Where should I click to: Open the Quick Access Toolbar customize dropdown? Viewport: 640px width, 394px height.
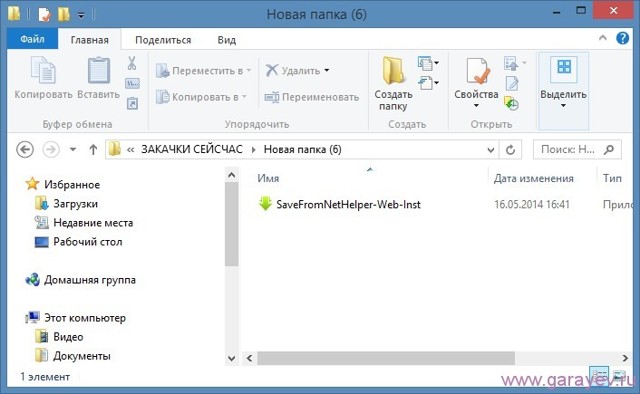coord(81,16)
